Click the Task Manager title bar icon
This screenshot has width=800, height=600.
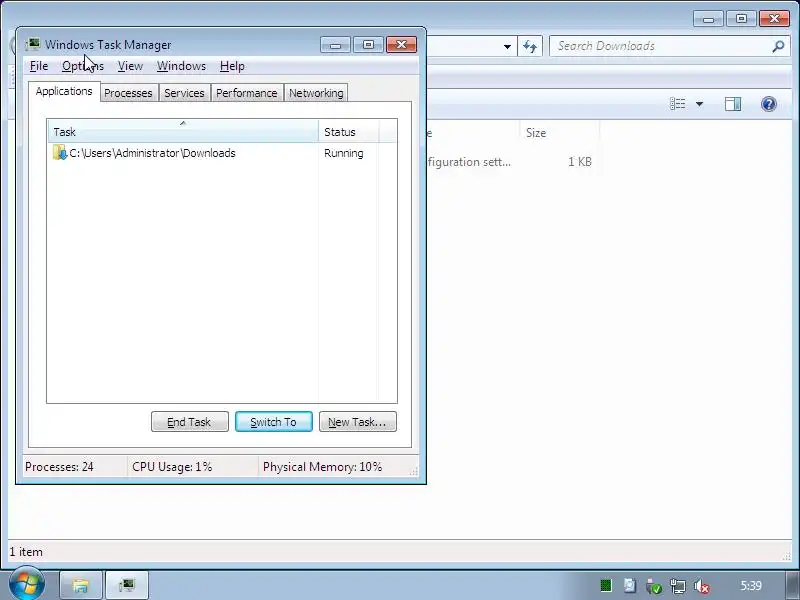click(x=33, y=44)
